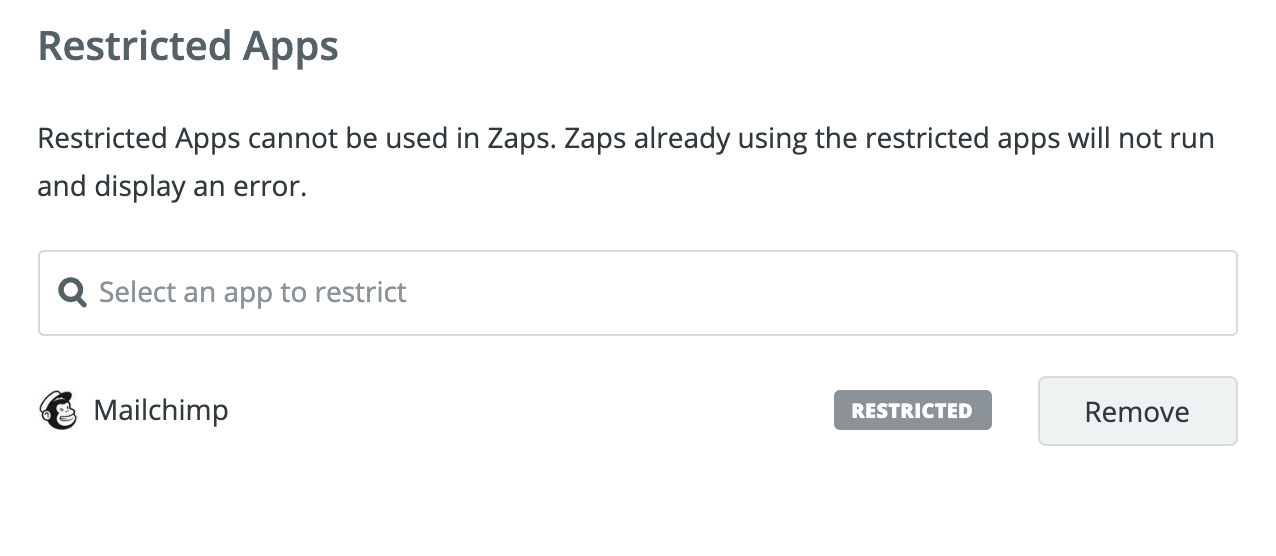Select the Mailchimp app name label
Image resolution: width=1276 pixels, height=556 pixels.
point(161,410)
